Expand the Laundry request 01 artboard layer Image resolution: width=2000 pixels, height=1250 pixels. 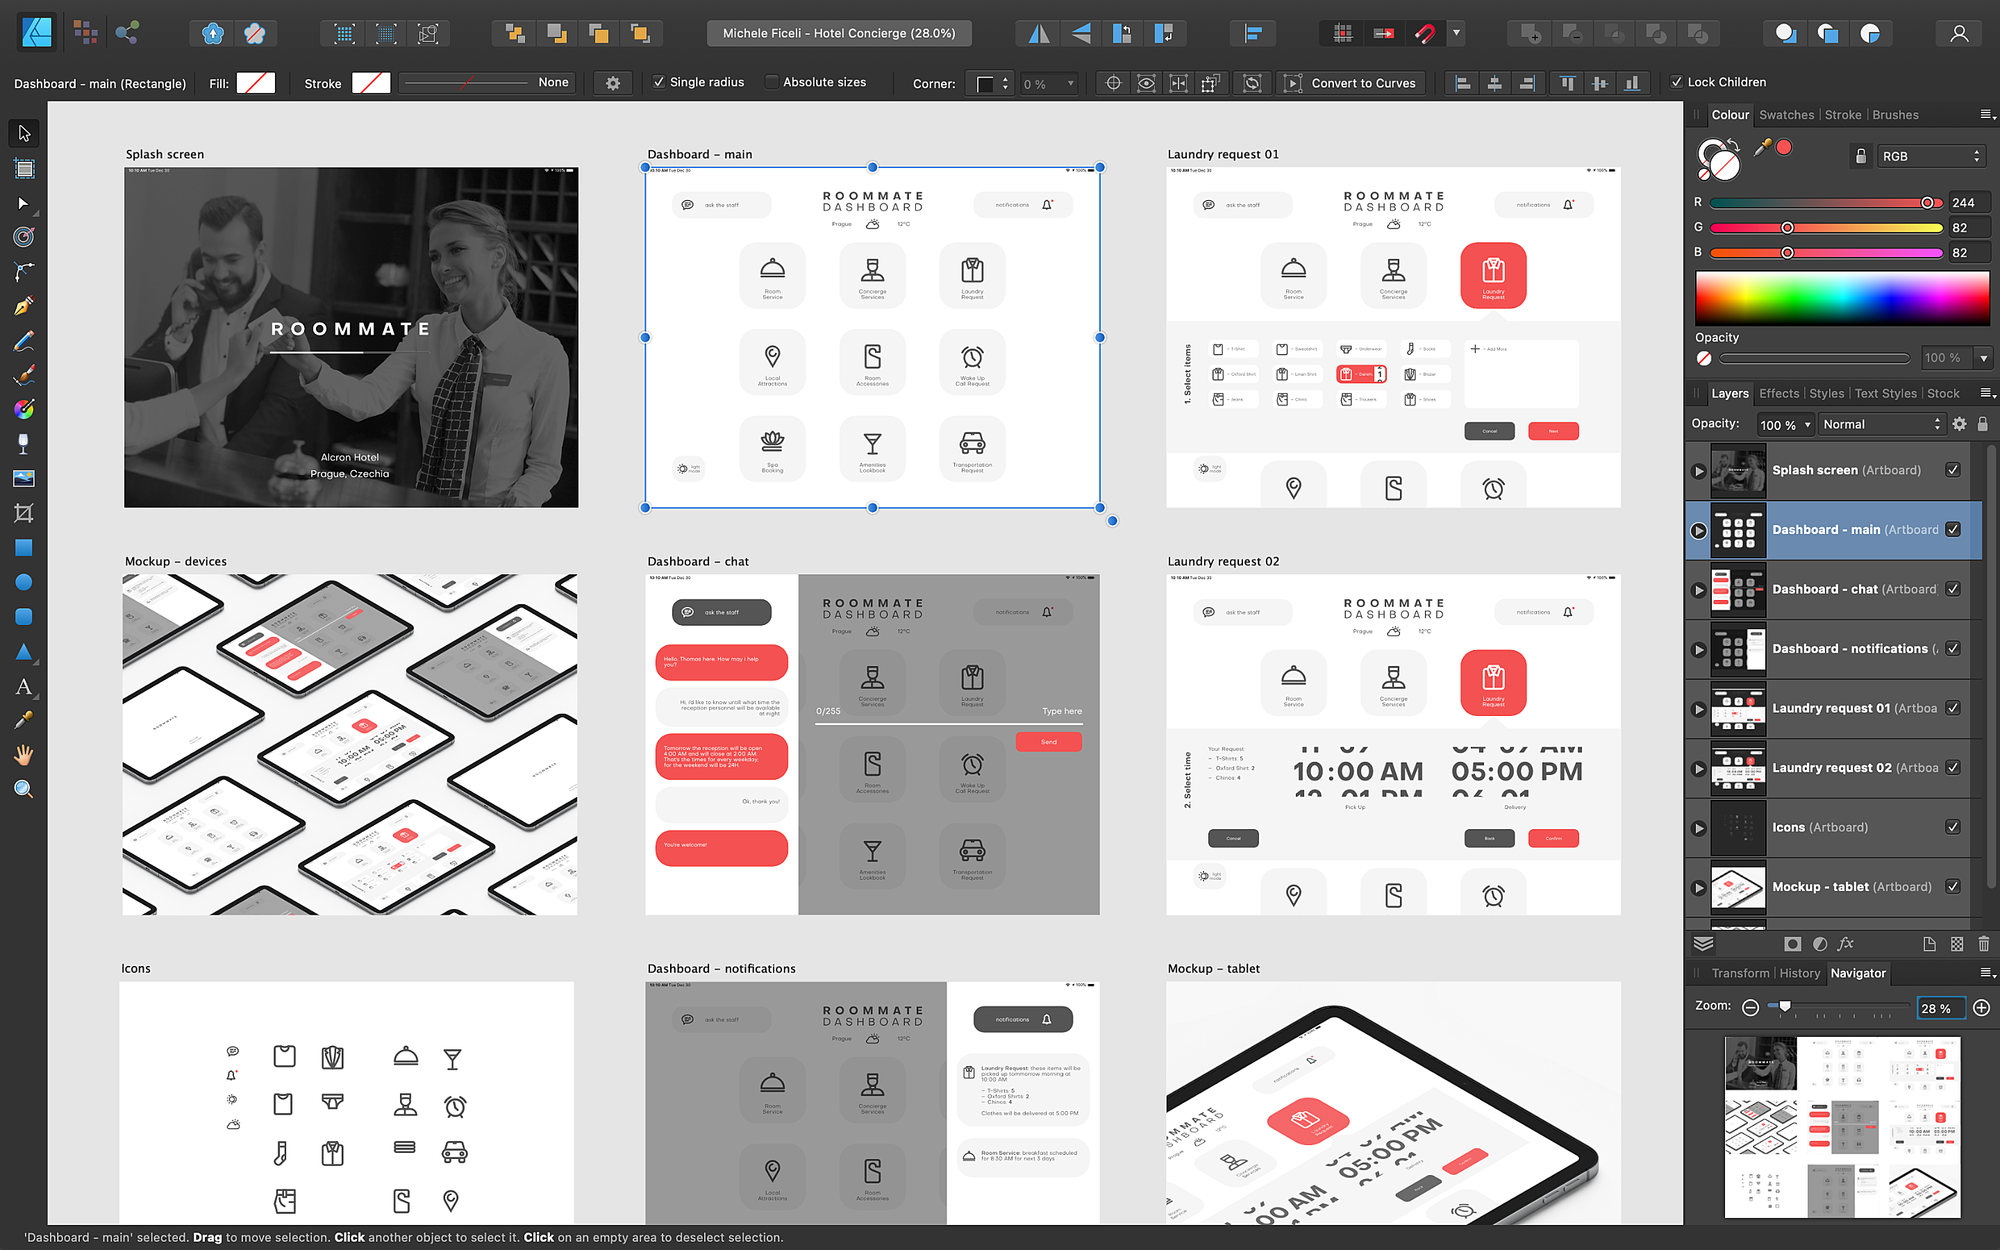click(x=1698, y=709)
